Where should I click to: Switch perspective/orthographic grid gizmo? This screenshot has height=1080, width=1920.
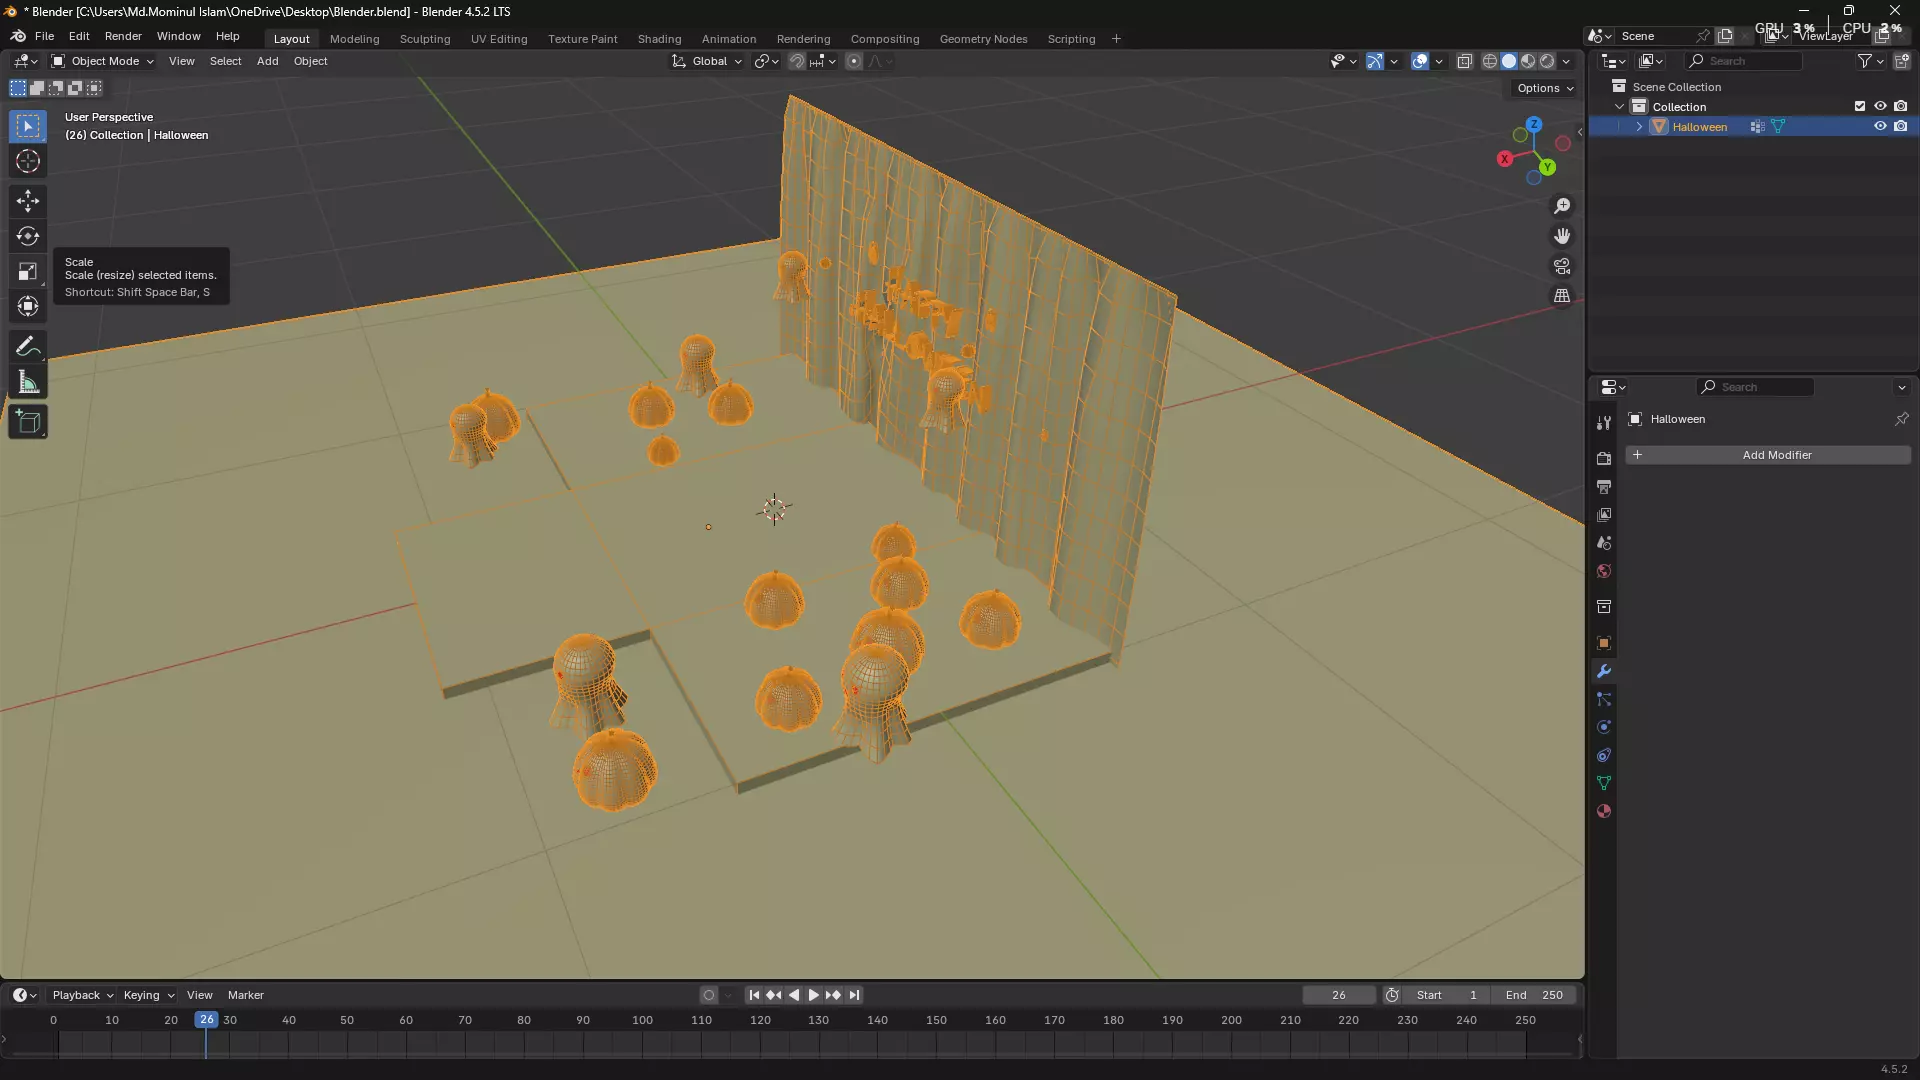point(1562,296)
